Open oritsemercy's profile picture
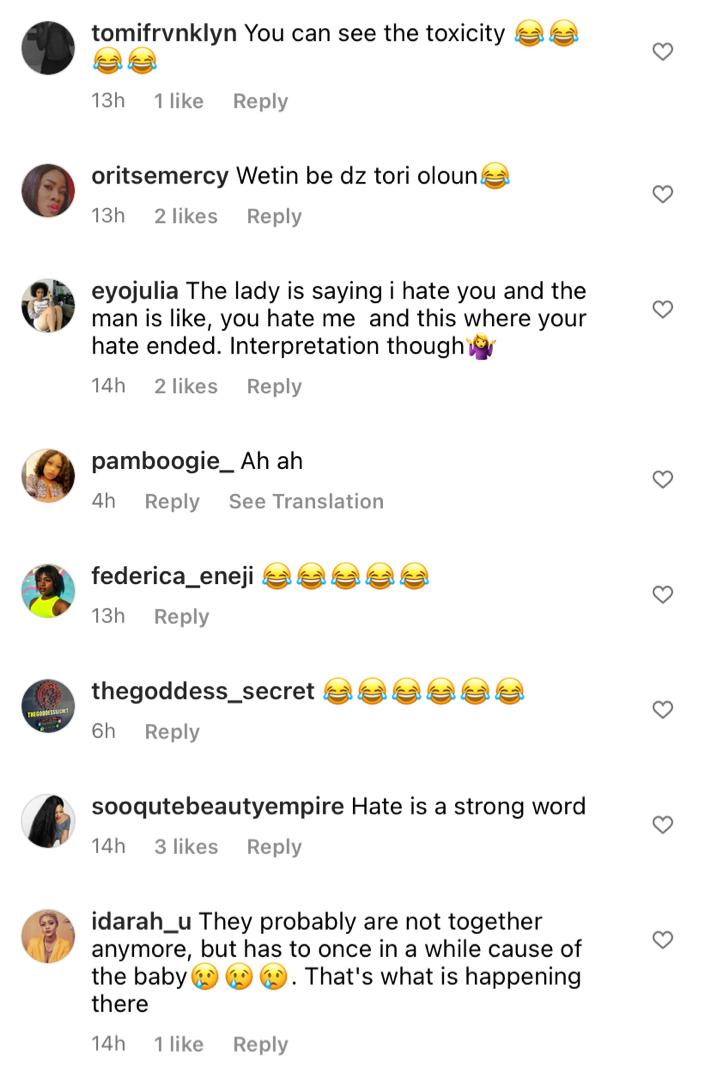The image size is (711, 1080). coord(48,190)
